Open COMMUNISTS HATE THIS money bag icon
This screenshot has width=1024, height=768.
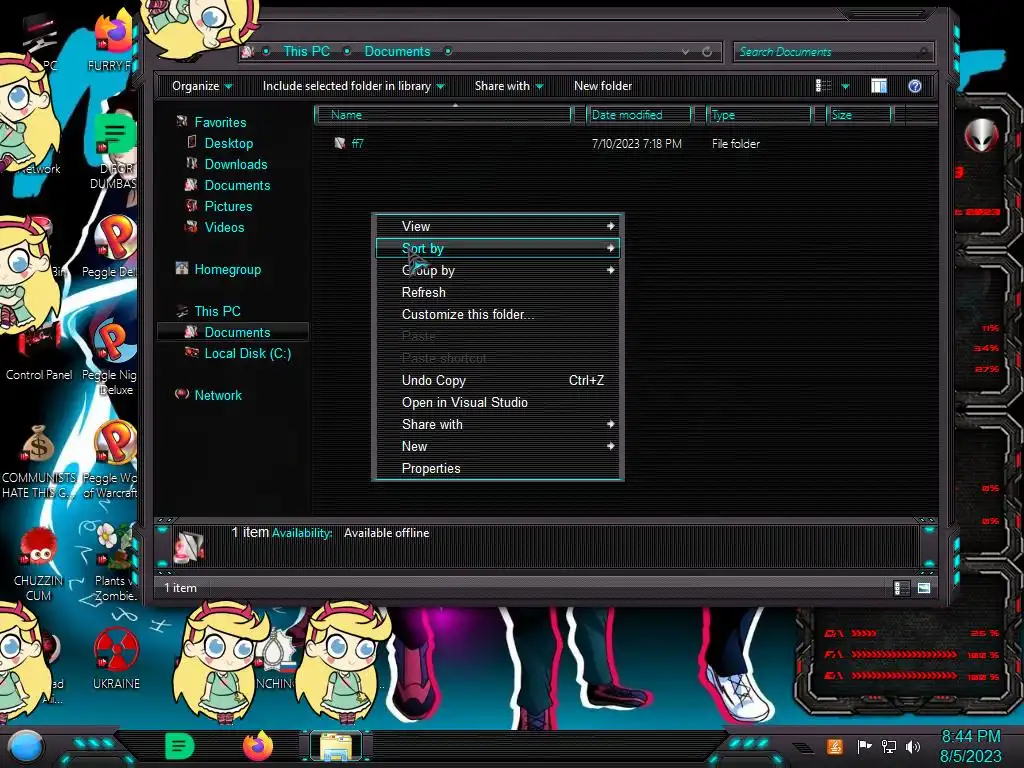38,461
